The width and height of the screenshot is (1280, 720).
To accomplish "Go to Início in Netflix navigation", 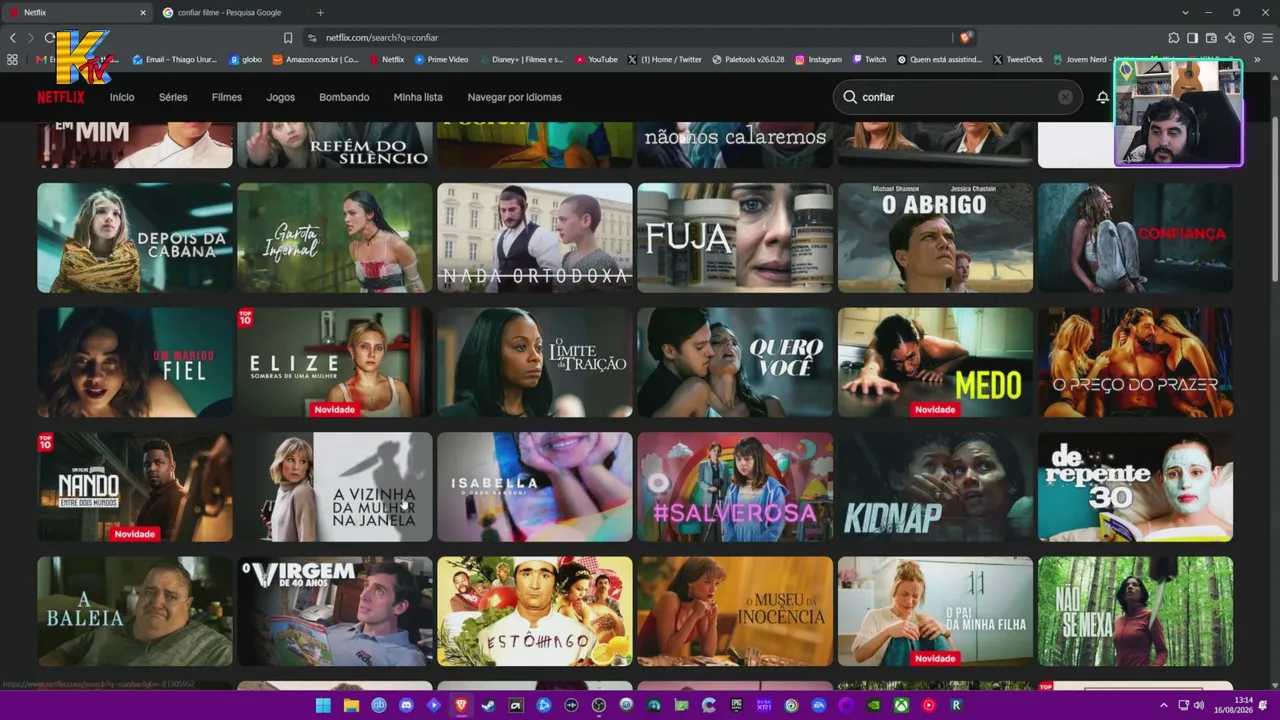I will click(122, 97).
